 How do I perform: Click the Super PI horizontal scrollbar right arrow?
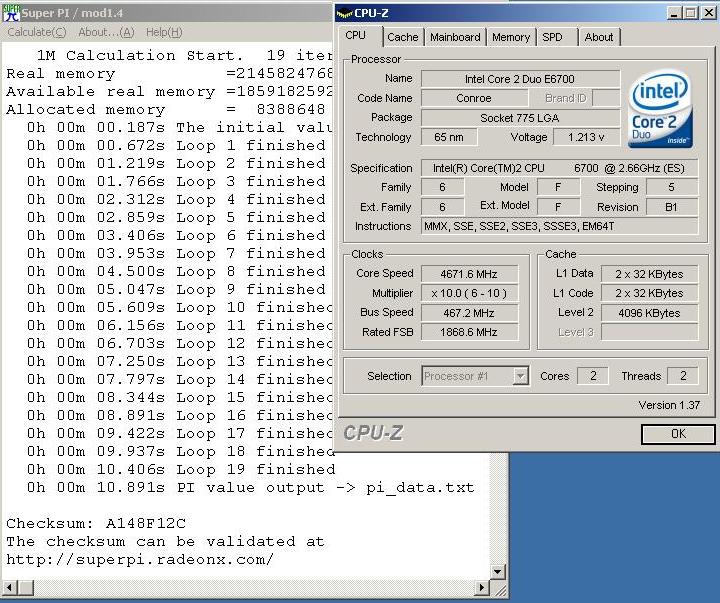(x=481, y=587)
